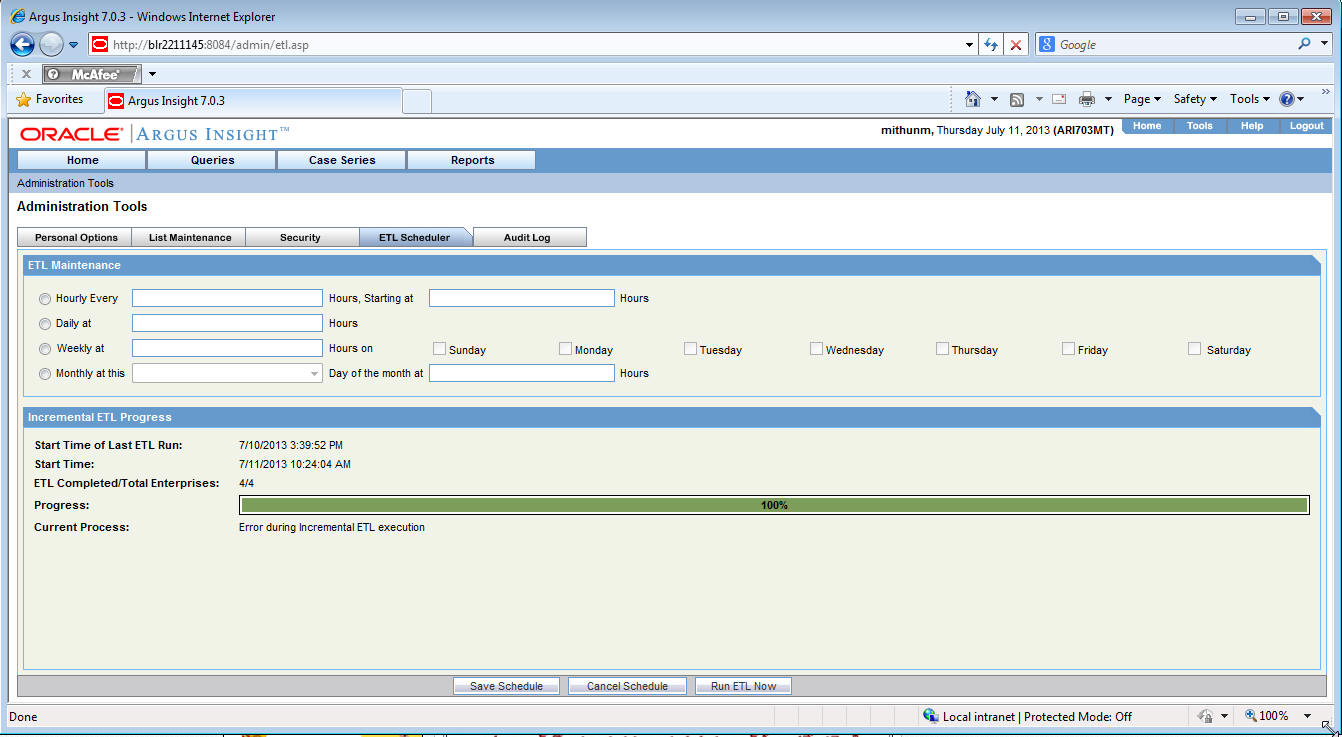Click the Home menu in navigation bar

point(82,160)
